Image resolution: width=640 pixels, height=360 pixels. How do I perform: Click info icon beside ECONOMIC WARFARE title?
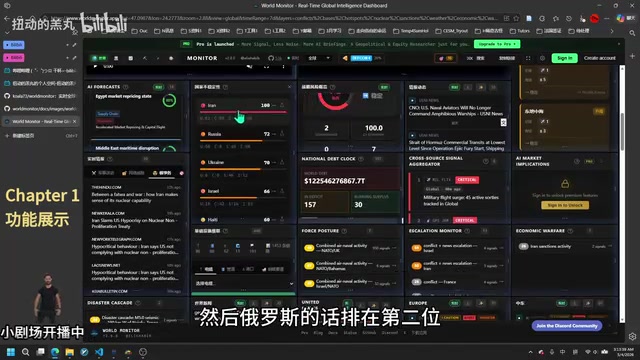pos(570,231)
